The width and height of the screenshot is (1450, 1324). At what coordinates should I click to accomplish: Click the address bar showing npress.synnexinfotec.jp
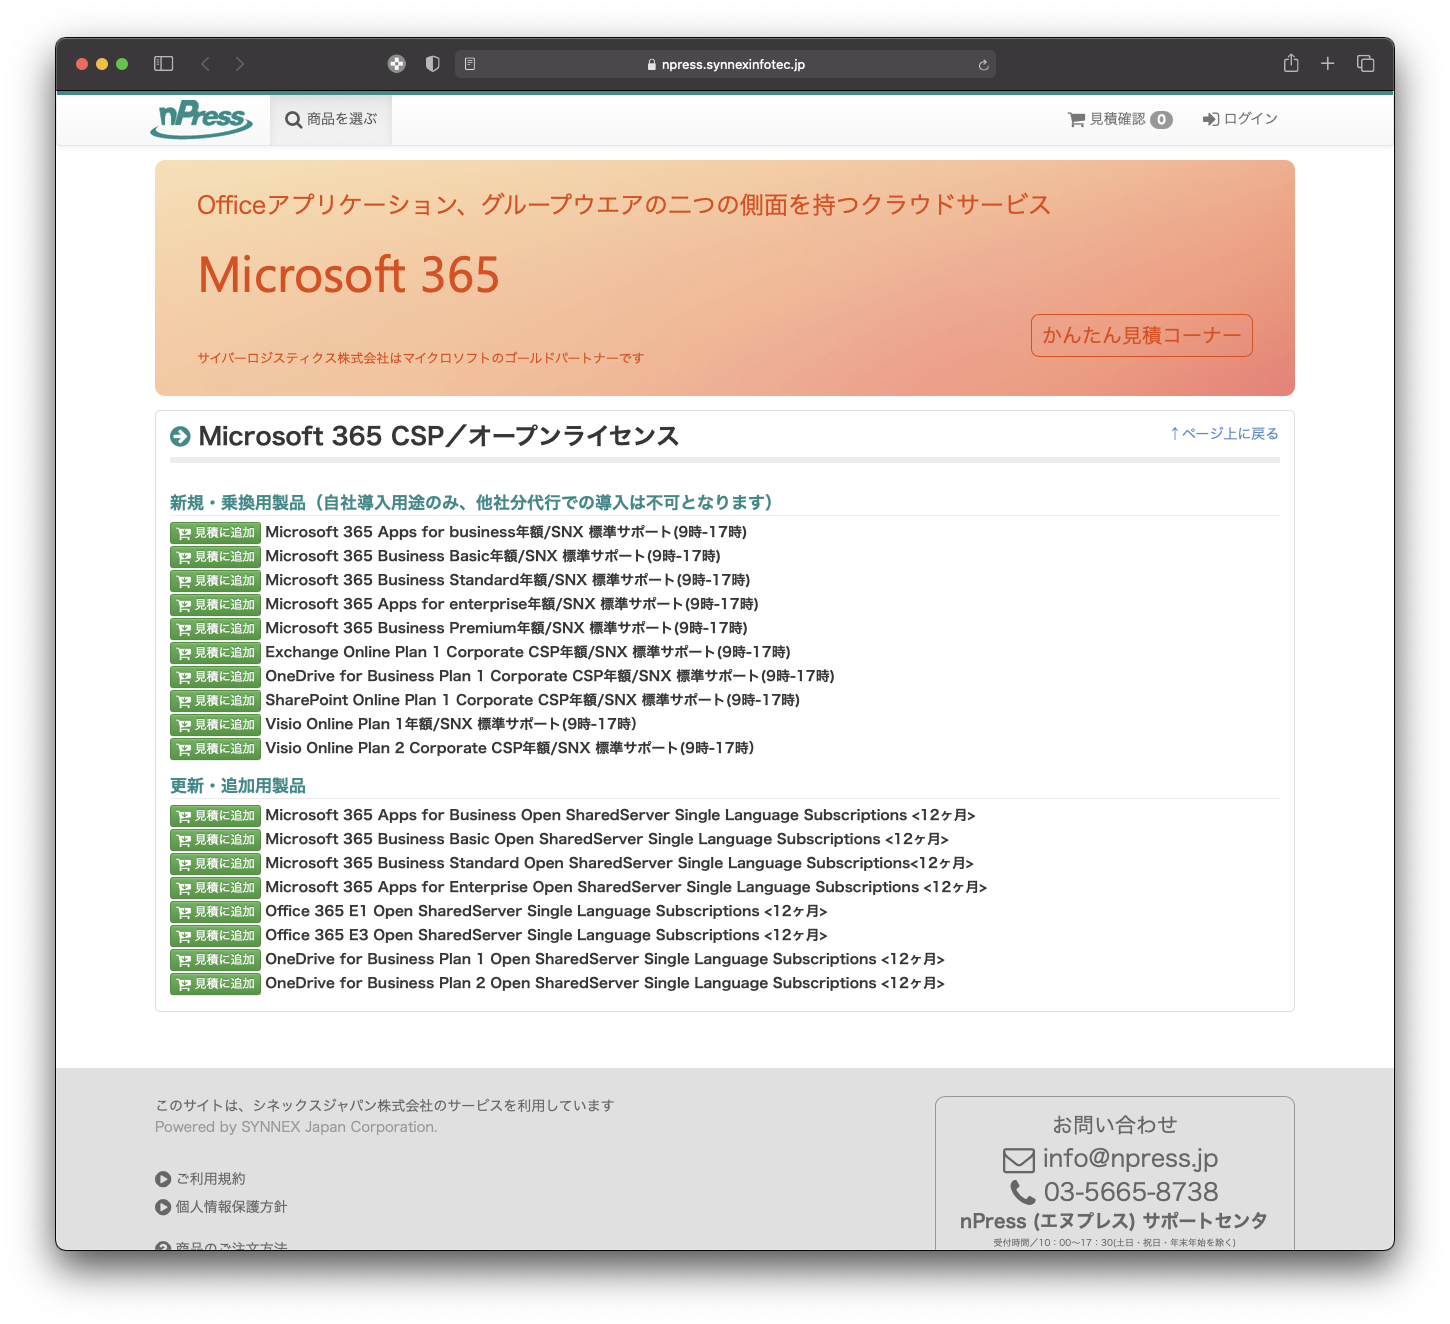tap(725, 64)
